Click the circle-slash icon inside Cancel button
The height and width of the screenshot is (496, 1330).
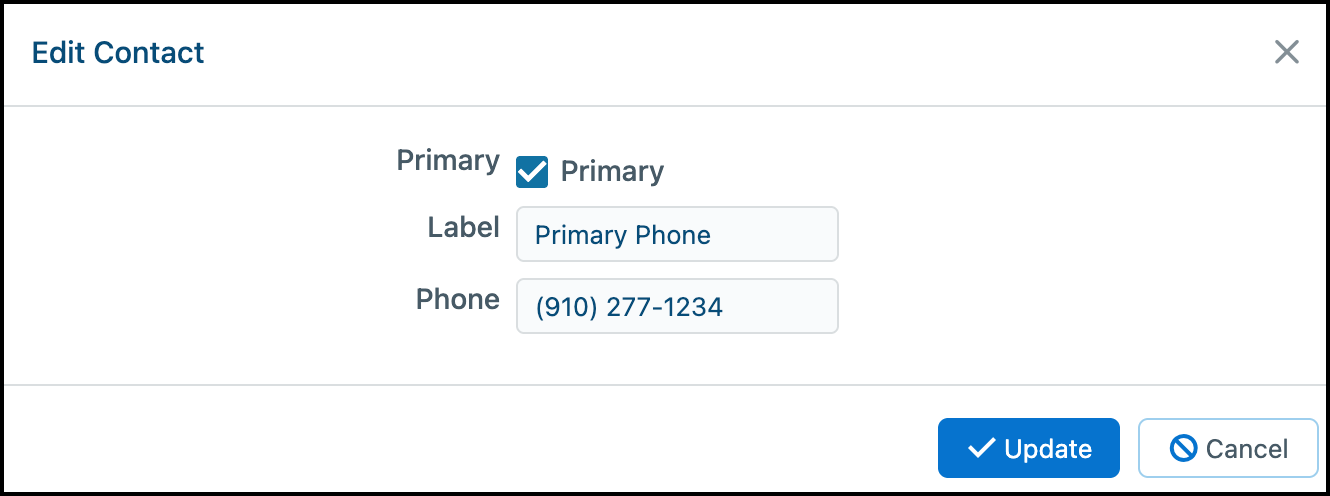pos(1183,448)
